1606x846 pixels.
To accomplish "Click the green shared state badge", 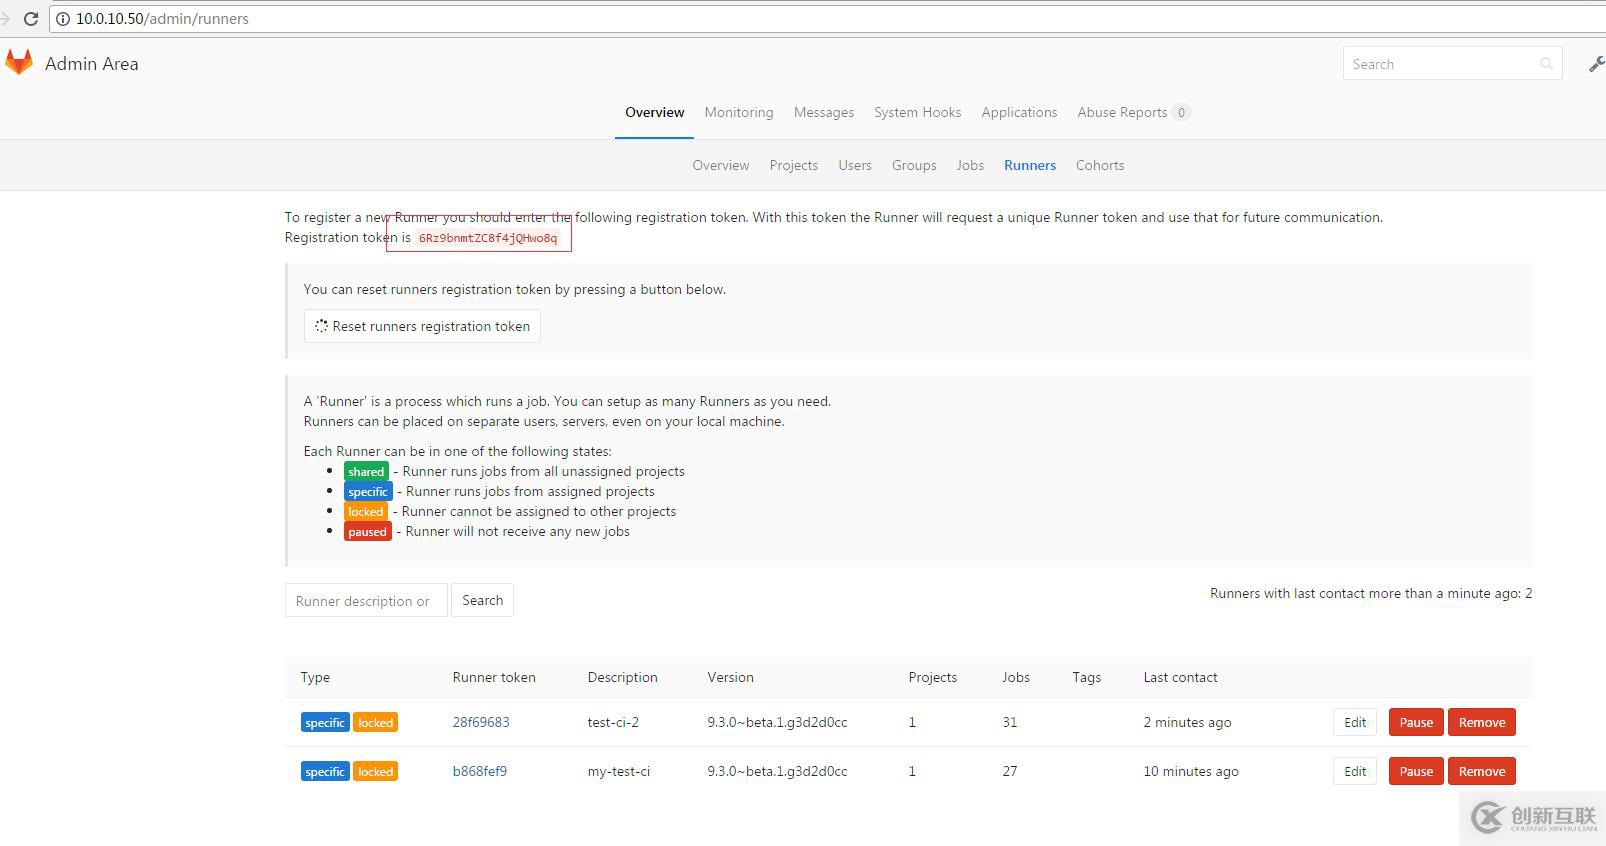I will tap(366, 471).
